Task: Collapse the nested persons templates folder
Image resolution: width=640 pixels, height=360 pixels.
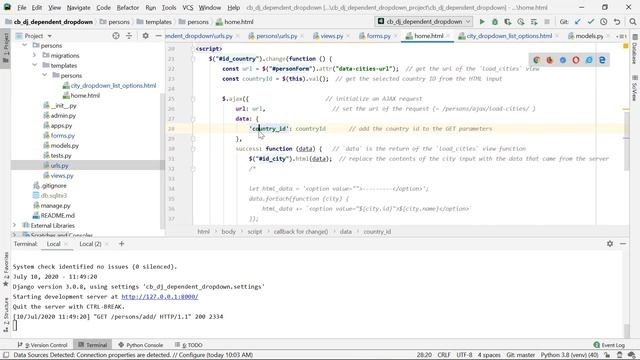Action: pos(45,75)
